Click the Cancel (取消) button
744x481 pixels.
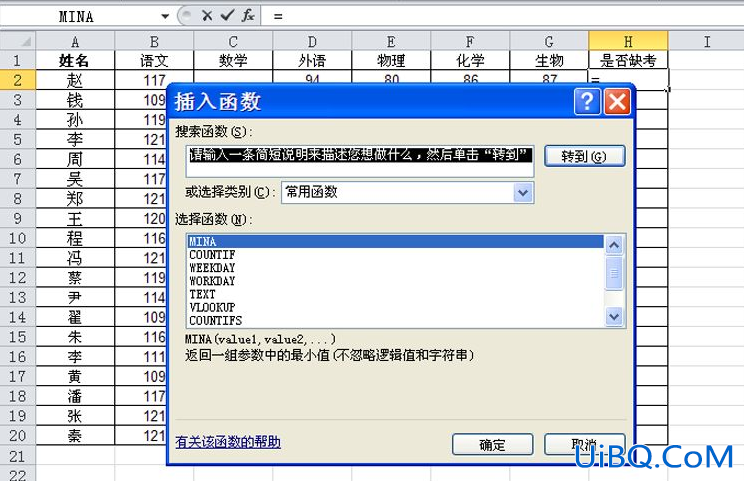(584, 444)
